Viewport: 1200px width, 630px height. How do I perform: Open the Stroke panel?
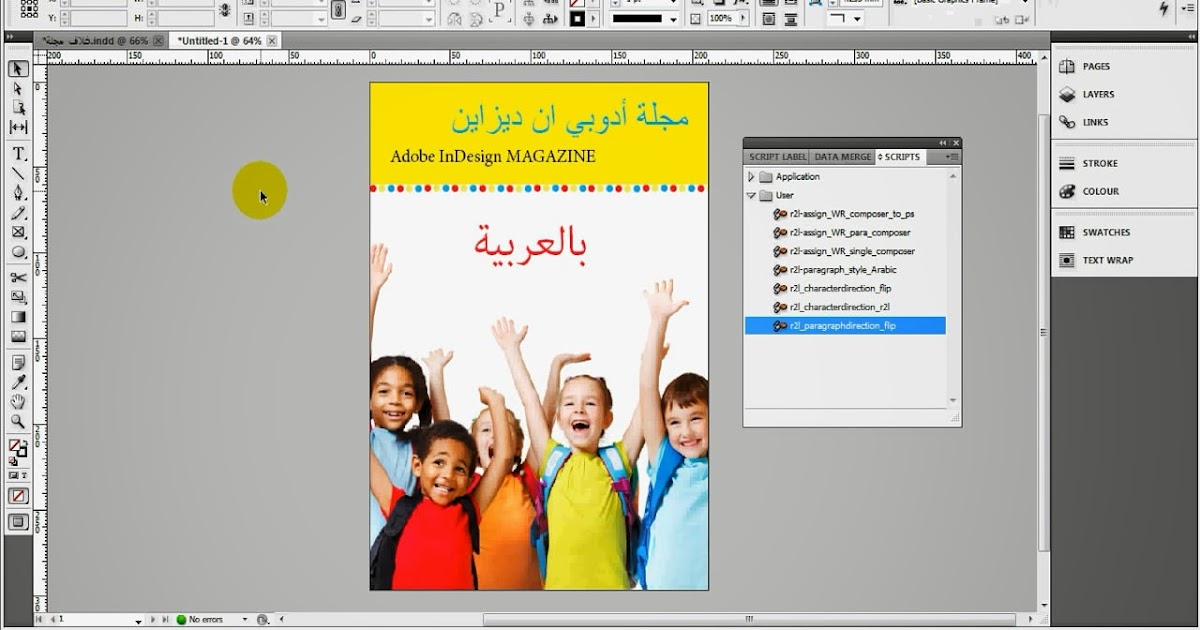1100,163
